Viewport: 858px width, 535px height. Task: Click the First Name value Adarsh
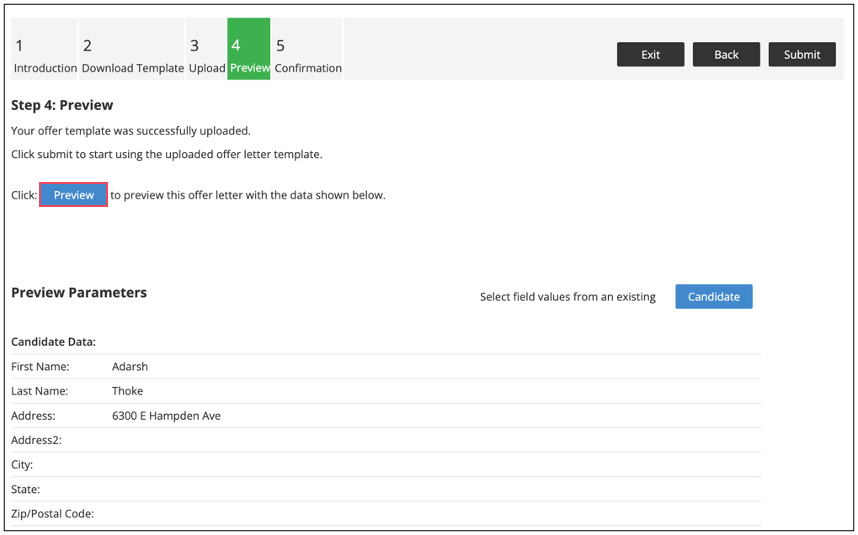coord(130,367)
